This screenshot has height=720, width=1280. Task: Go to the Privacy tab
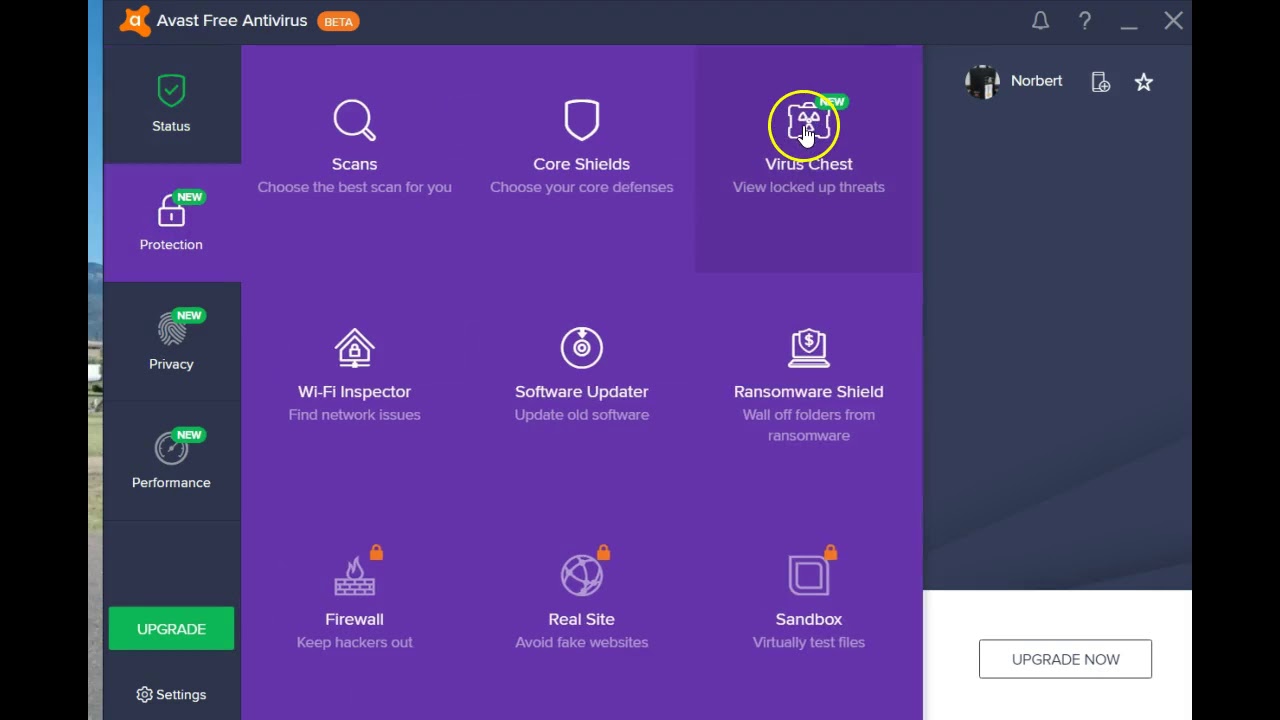click(171, 342)
